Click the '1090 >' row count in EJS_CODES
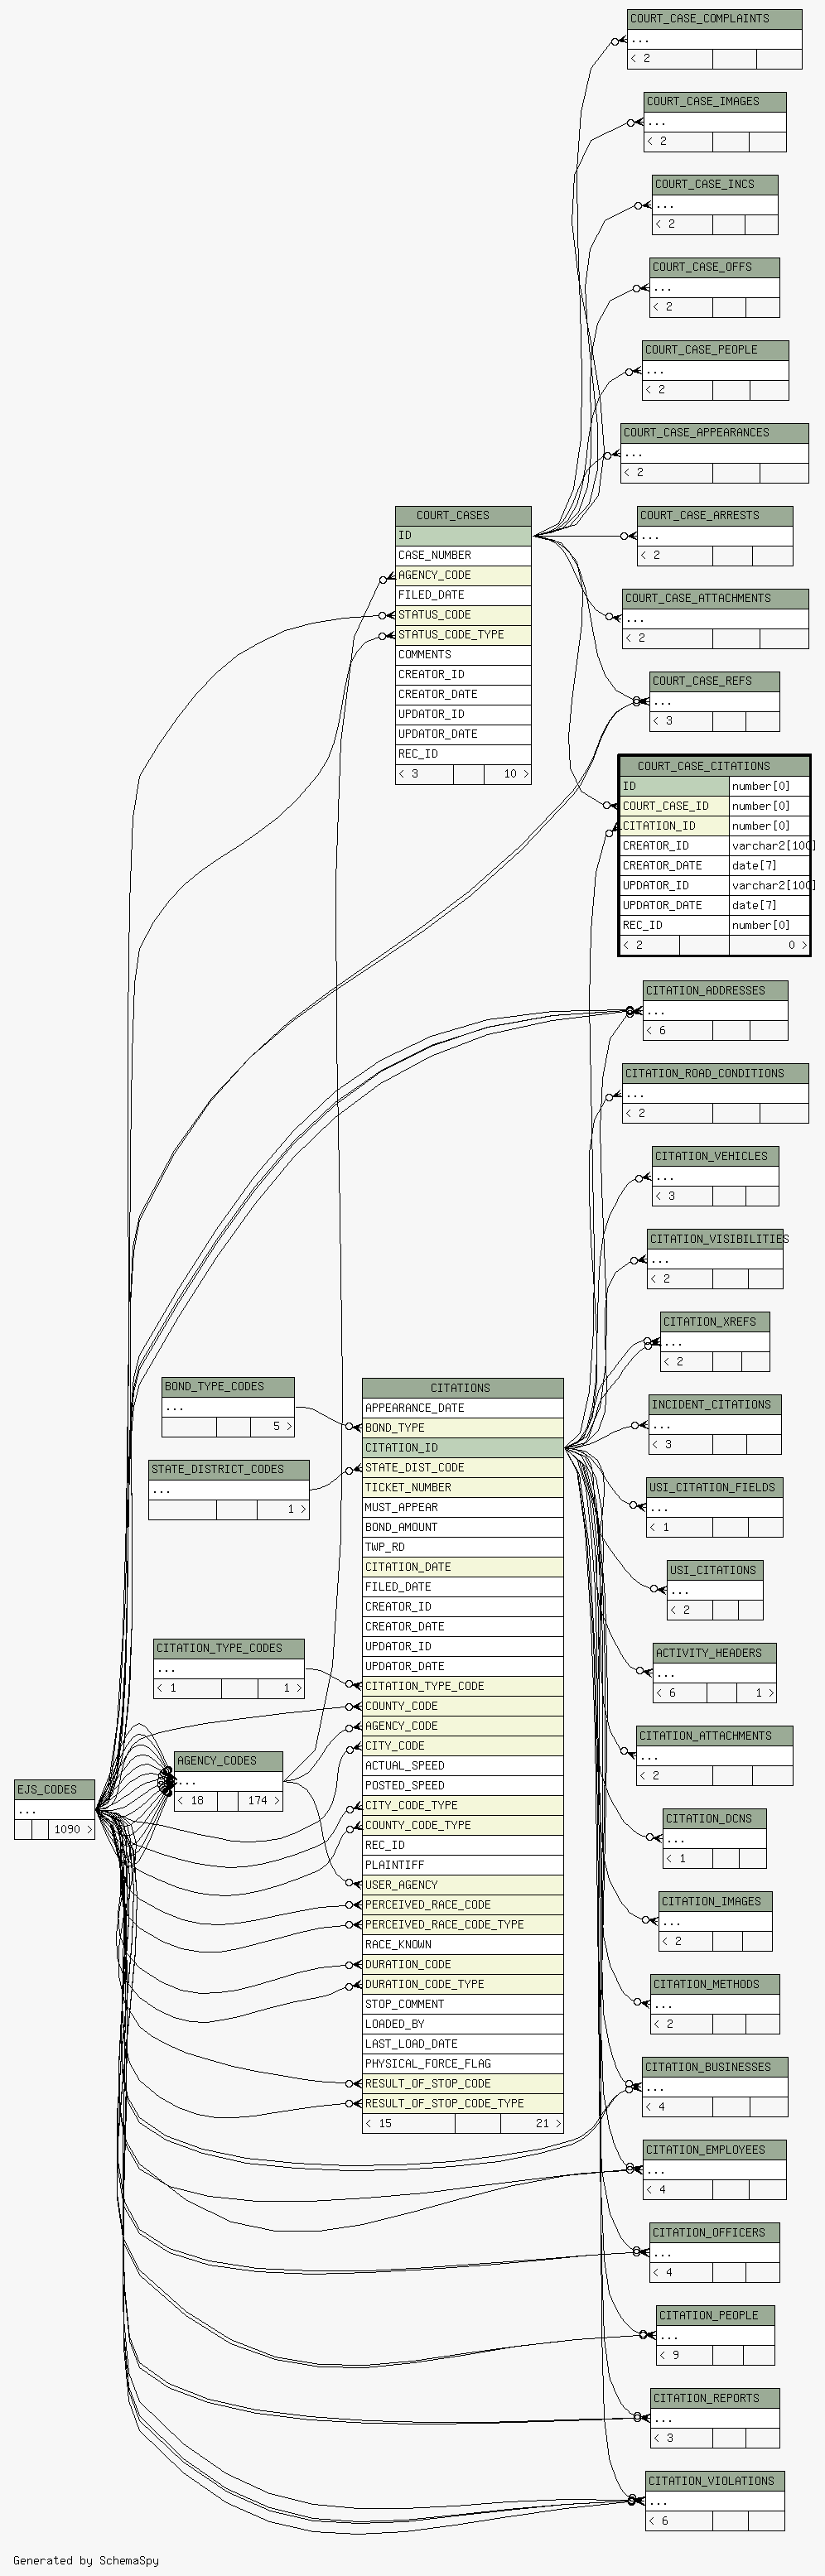Viewport: 825px width, 2576px height. pos(71,1830)
